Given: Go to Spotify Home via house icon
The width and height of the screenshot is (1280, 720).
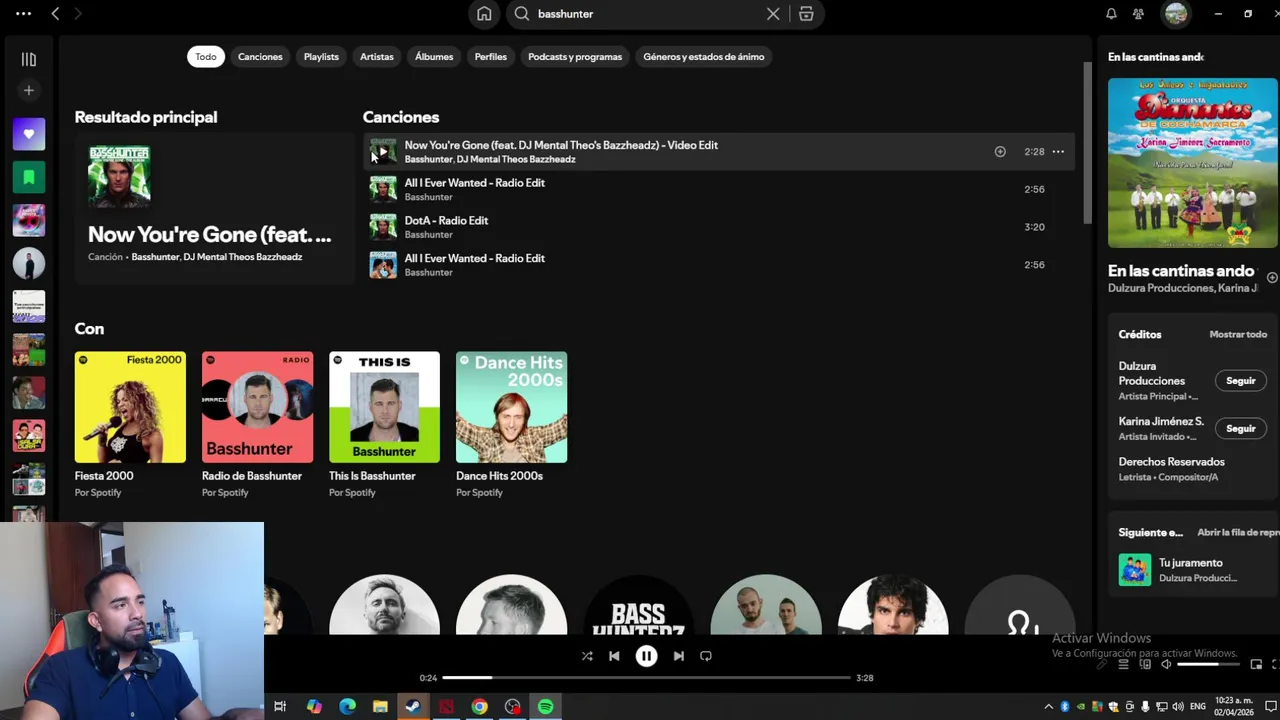Looking at the screenshot, I should click(x=484, y=14).
